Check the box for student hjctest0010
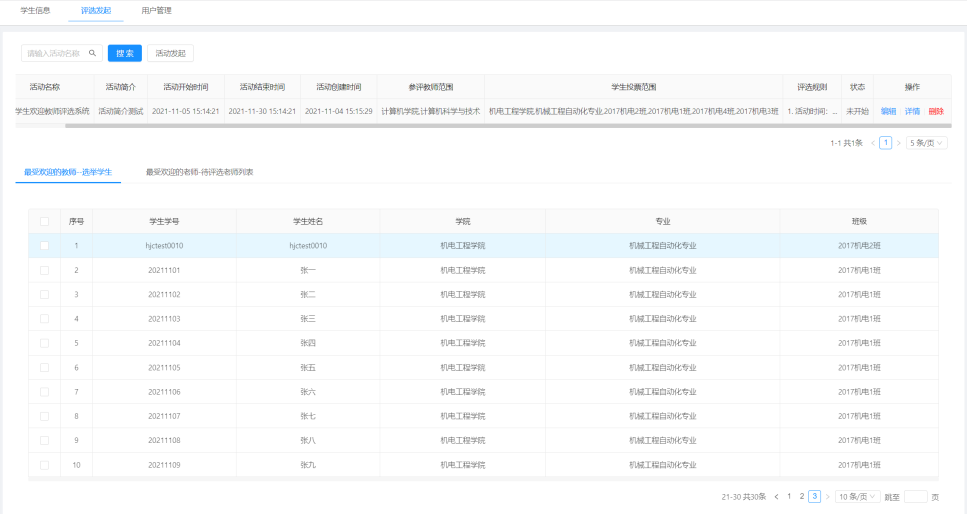Viewport: 967px width, 514px height. point(44,245)
